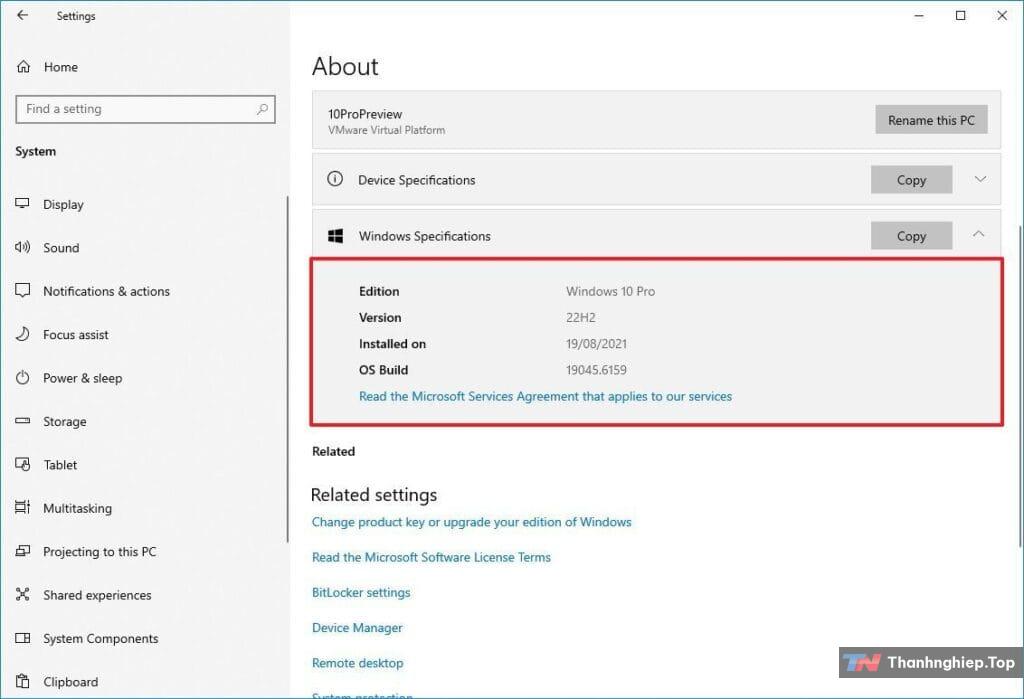Maximize the Settings window

(x=961, y=15)
